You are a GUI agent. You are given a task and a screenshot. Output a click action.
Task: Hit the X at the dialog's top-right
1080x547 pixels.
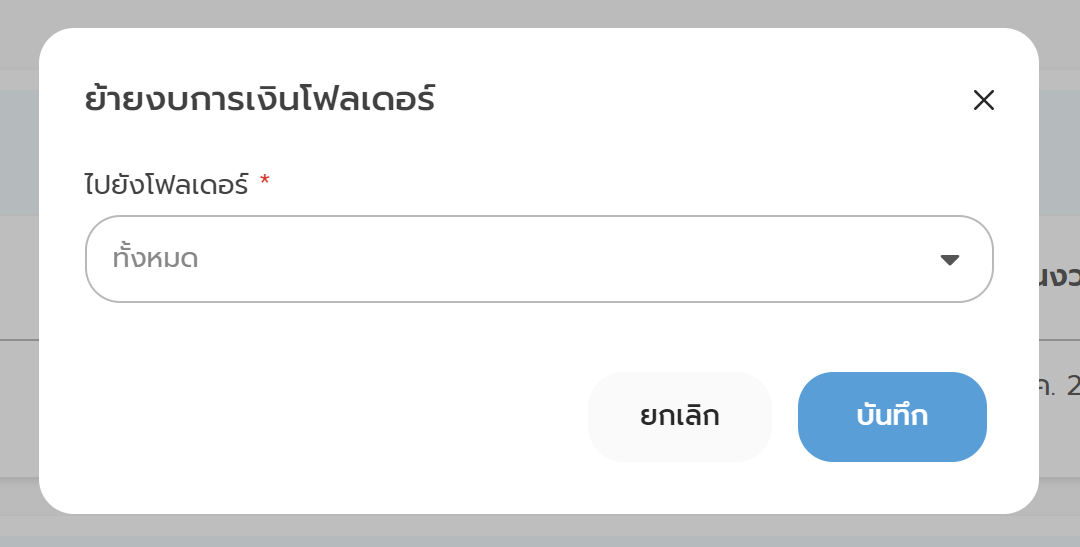(x=984, y=100)
